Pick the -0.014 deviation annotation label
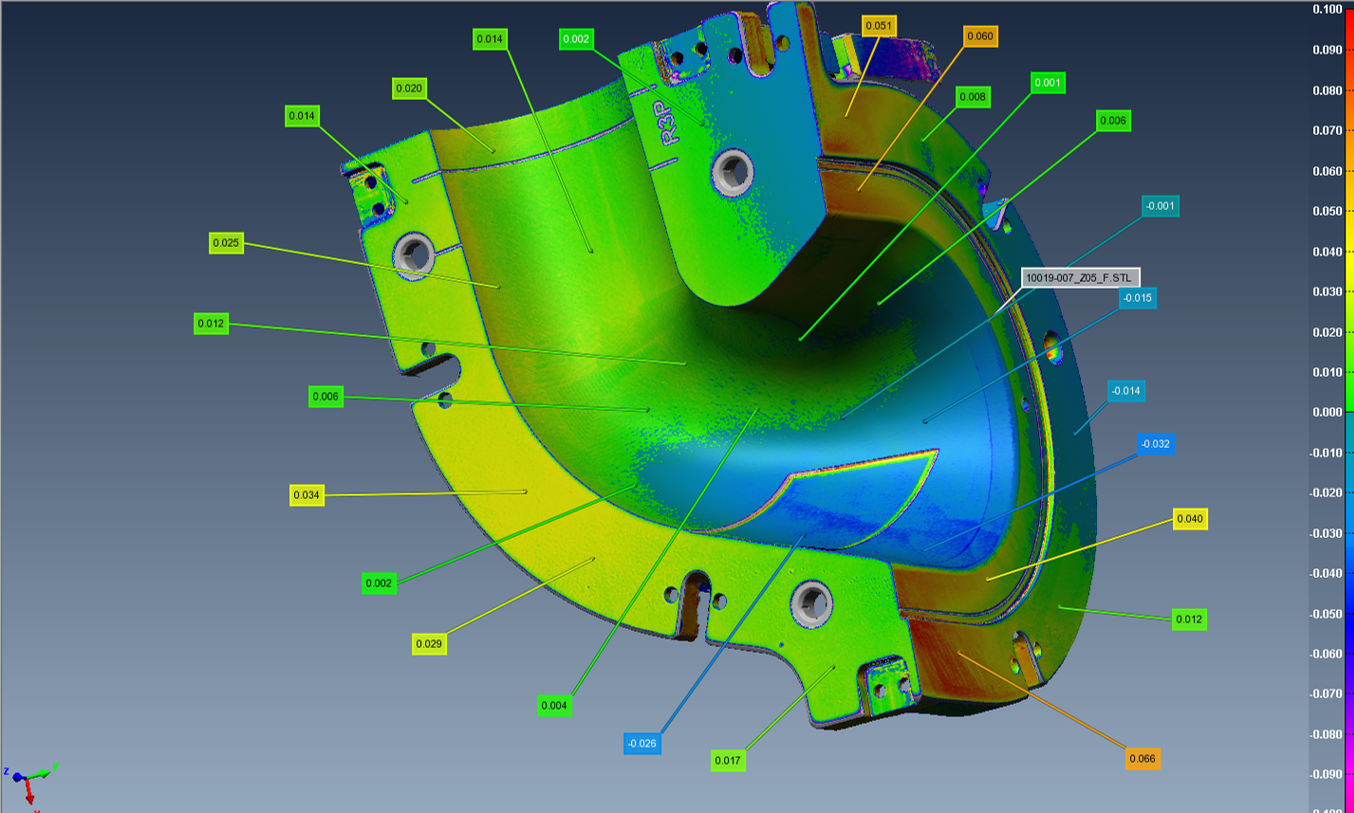This screenshot has width=1354, height=813. [1126, 391]
